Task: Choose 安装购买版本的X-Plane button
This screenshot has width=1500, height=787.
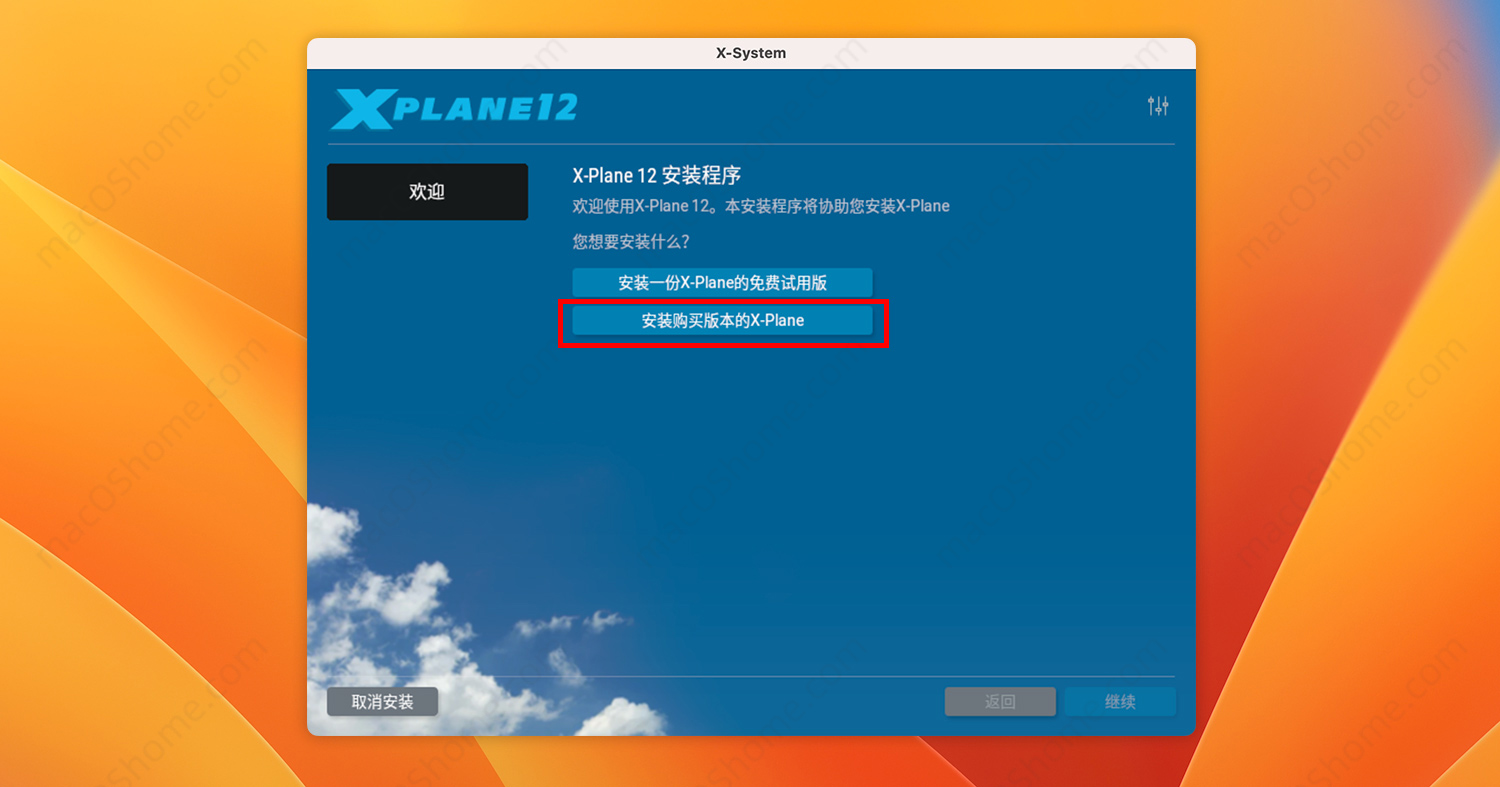Action: 722,320
